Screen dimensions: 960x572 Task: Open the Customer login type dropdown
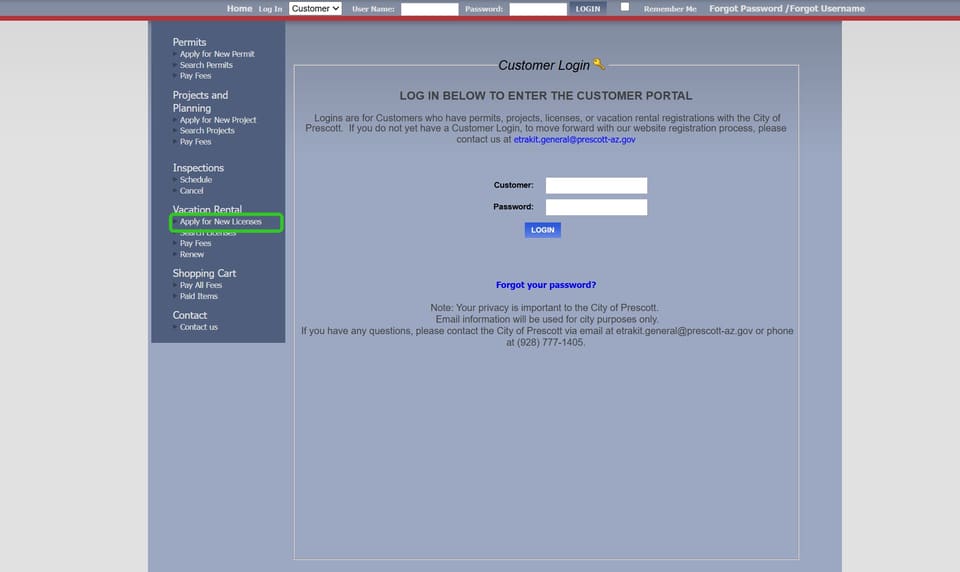315,9
